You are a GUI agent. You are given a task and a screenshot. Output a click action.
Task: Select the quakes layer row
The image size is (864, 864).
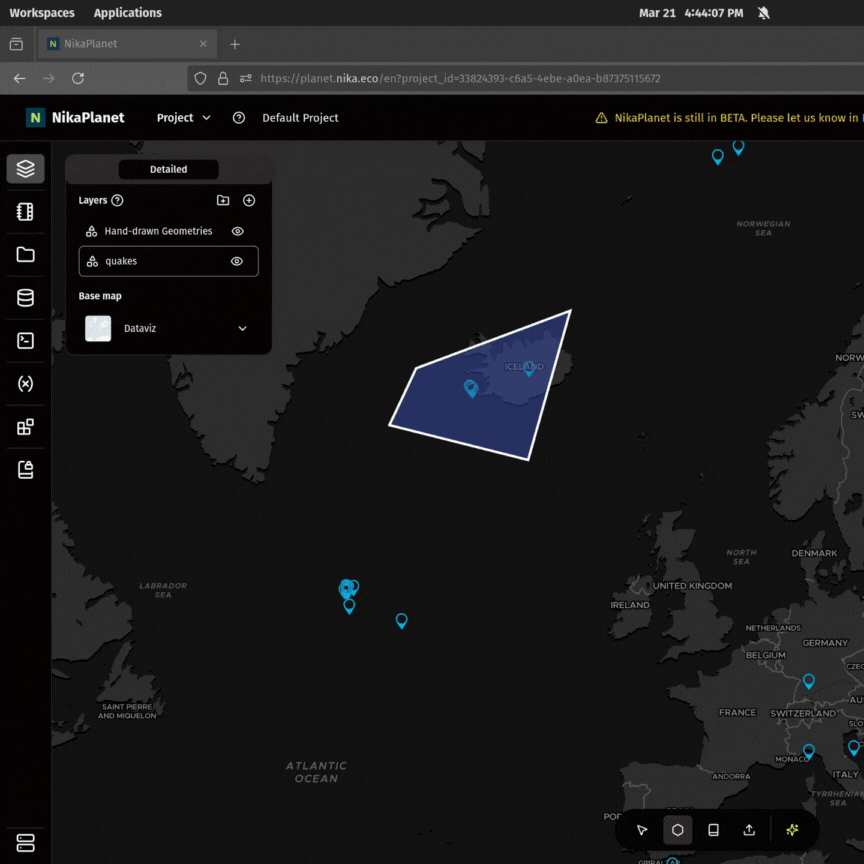click(169, 261)
